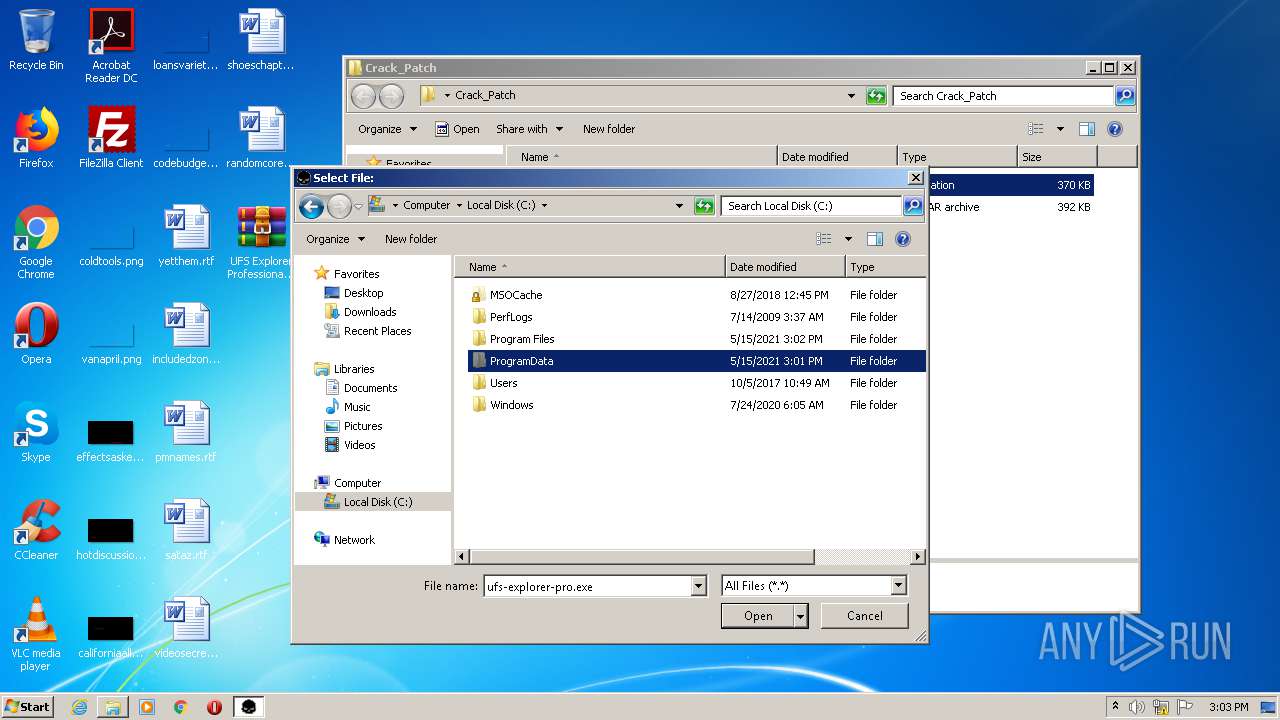This screenshot has width=1280, height=720.
Task: Click Open button in Select File dialog
Action: pyautogui.click(x=757, y=616)
